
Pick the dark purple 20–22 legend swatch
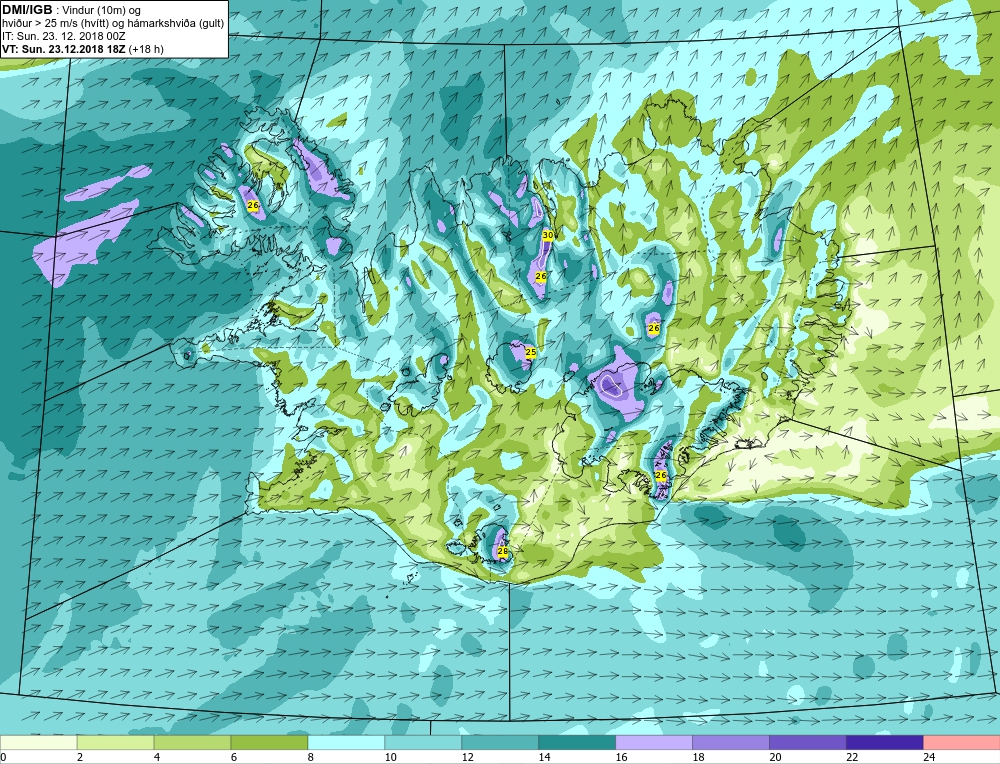(807, 742)
